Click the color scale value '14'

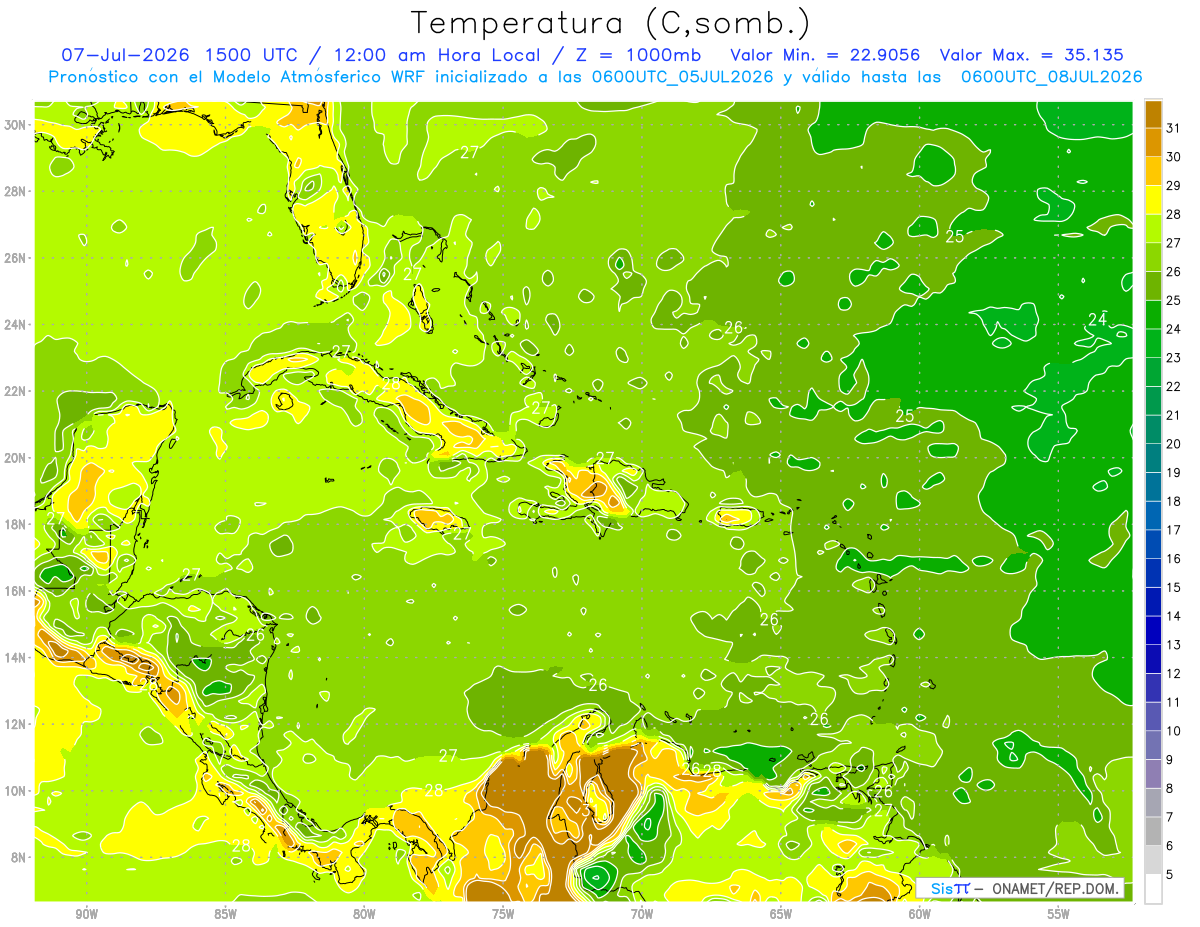click(x=1174, y=616)
